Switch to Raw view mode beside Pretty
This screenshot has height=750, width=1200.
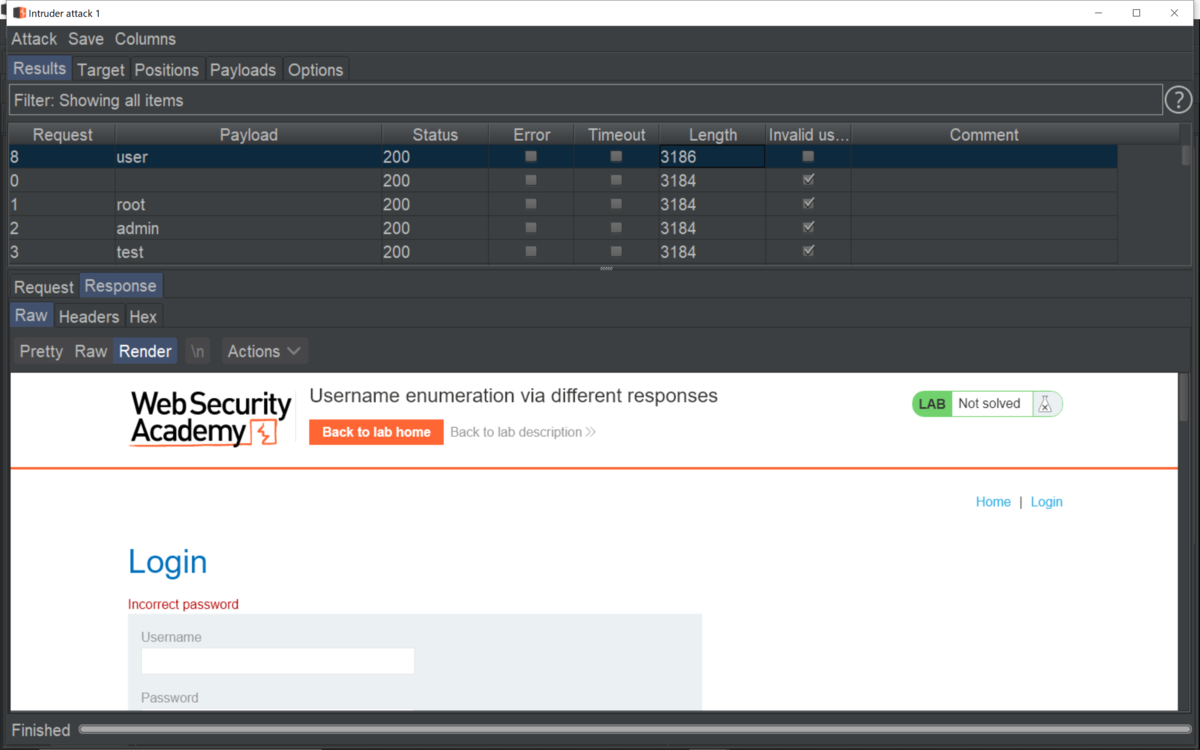[x=91, y=351]
